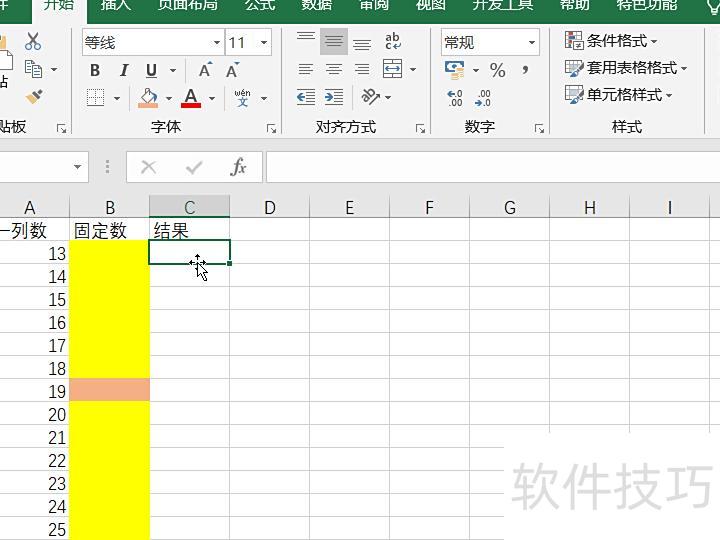Image resolution: width=720 pixels, height=540 pixels.
Task: Select column D header
Action: (x=270, y=208)
